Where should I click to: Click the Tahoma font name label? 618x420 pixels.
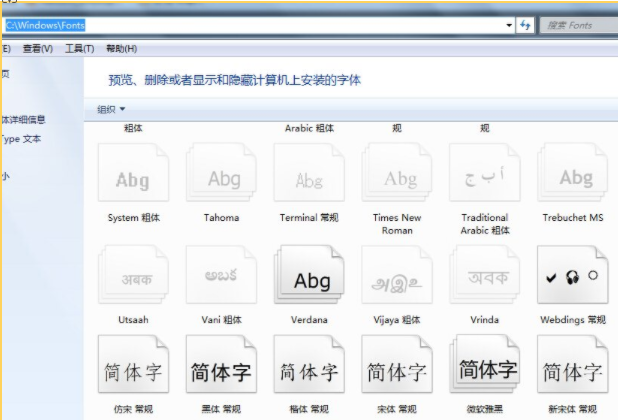(222, 217)
